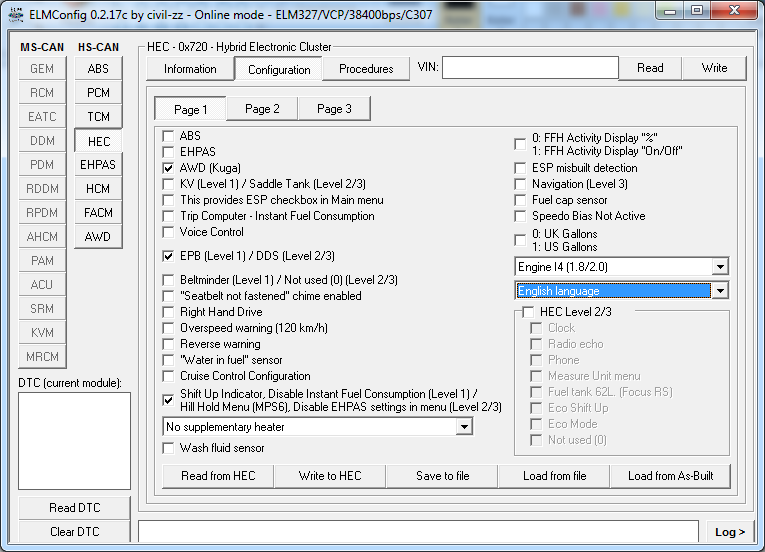Image resolution: width=765 pixels, height=552 pixels.
Task: Expand the Log panel button
Action: pos(730,532)
